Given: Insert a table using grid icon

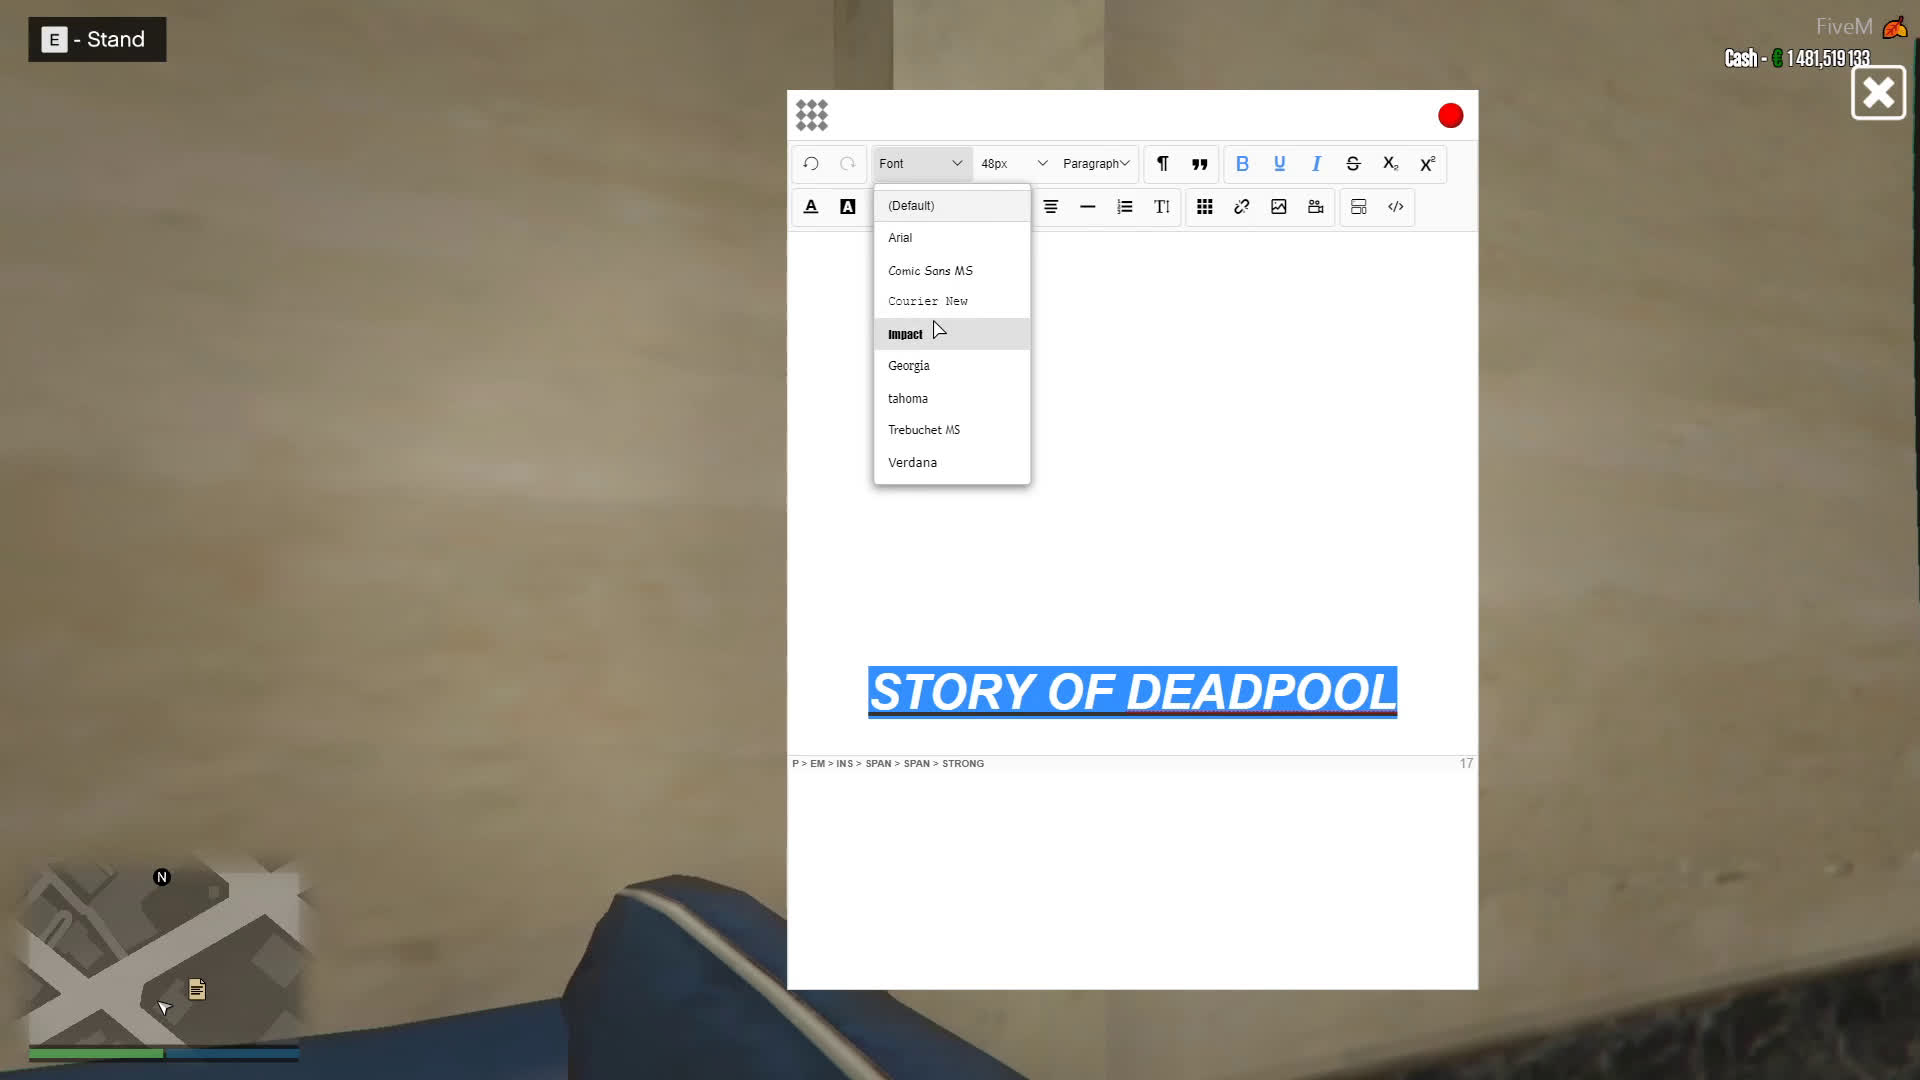Looking at the screenshot, I should [x=1205, y=207].
